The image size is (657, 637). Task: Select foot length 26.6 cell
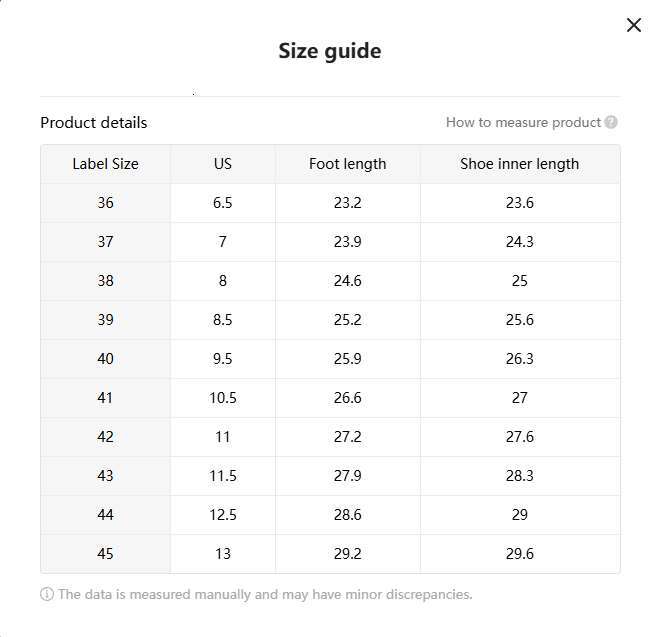tap(347, 398)
